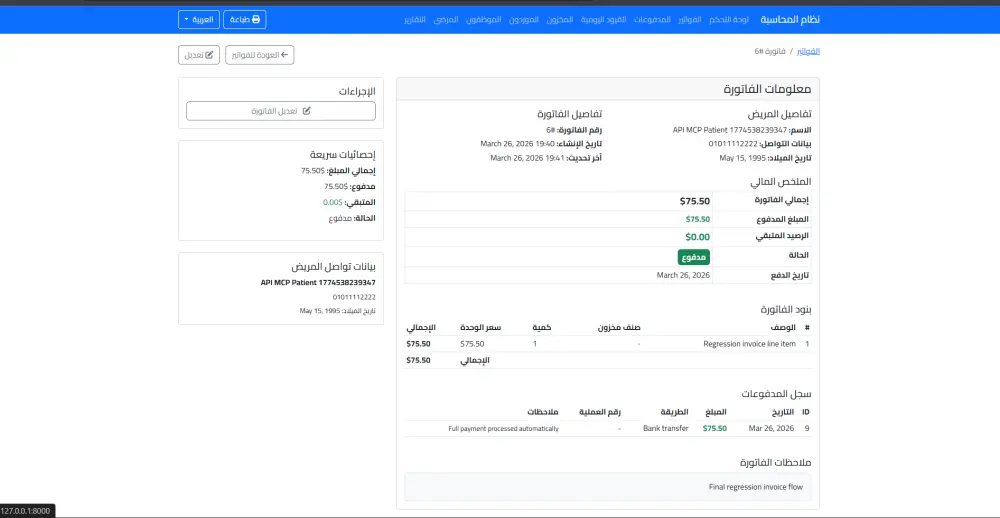Click المتبقي 0.00$ in quick stats

coord(349,202)
